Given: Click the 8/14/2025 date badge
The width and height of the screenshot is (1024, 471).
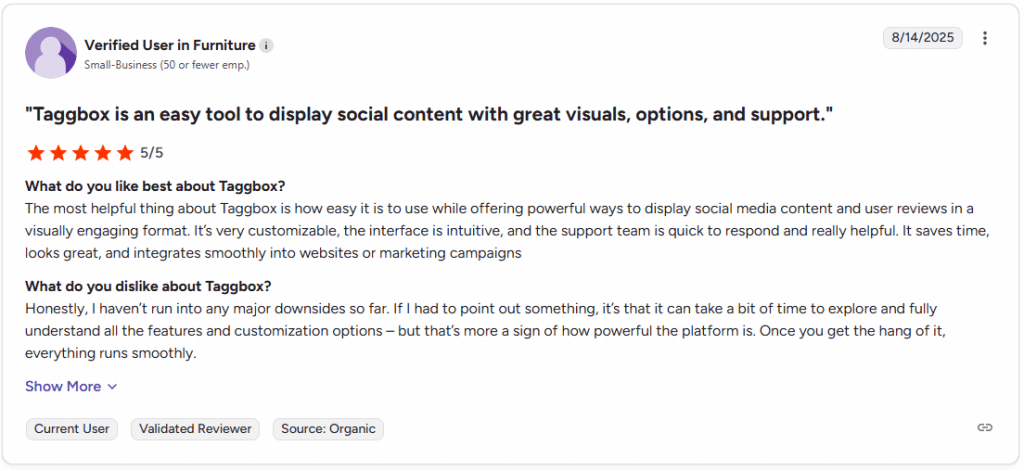Looking at the screenshot, I should pyautogui.click(x=922, y=38).
